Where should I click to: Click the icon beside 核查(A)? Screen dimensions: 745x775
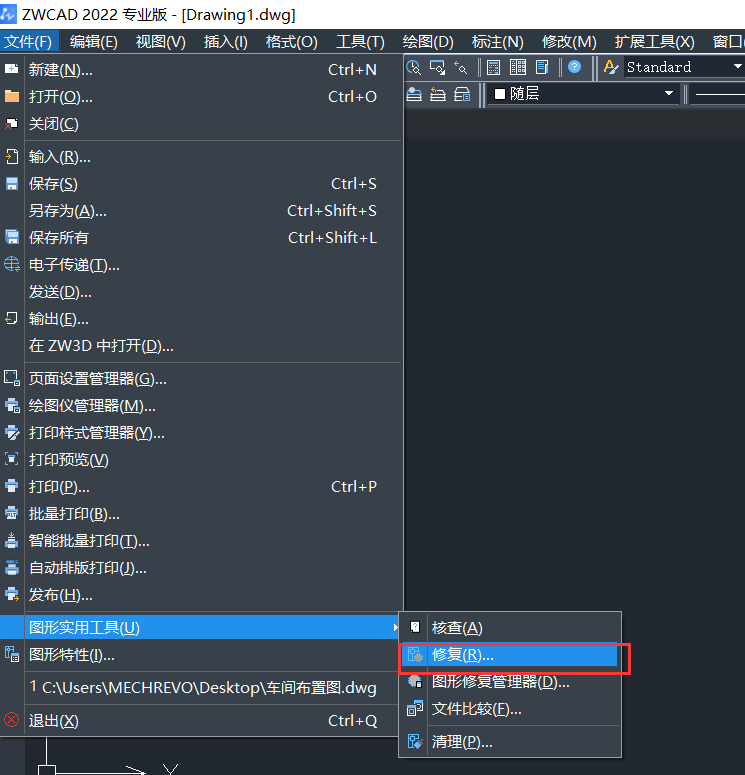(x=415, y=628)
